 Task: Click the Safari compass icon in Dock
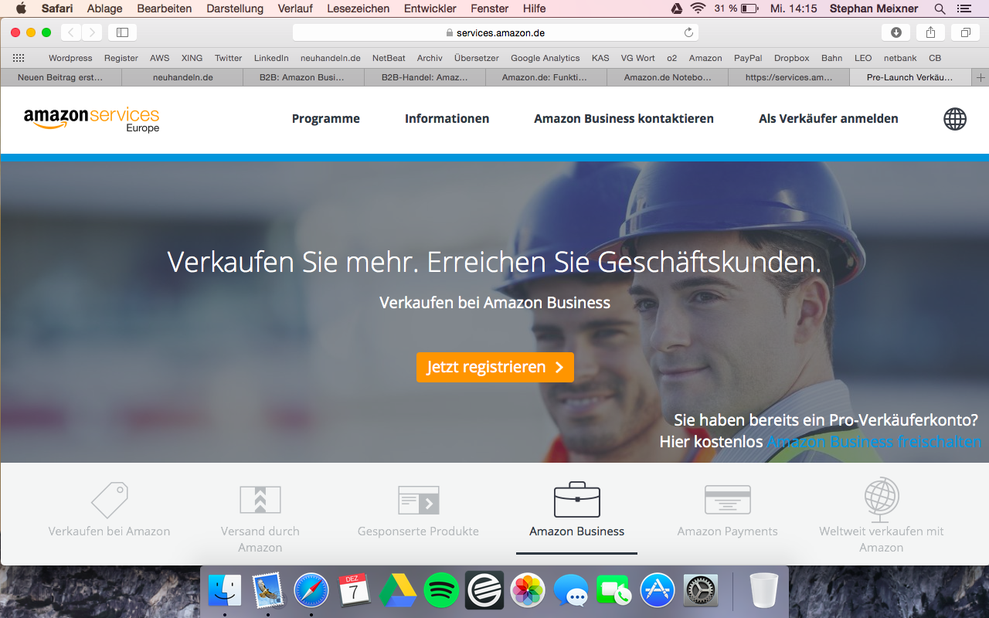coord(311,590)
